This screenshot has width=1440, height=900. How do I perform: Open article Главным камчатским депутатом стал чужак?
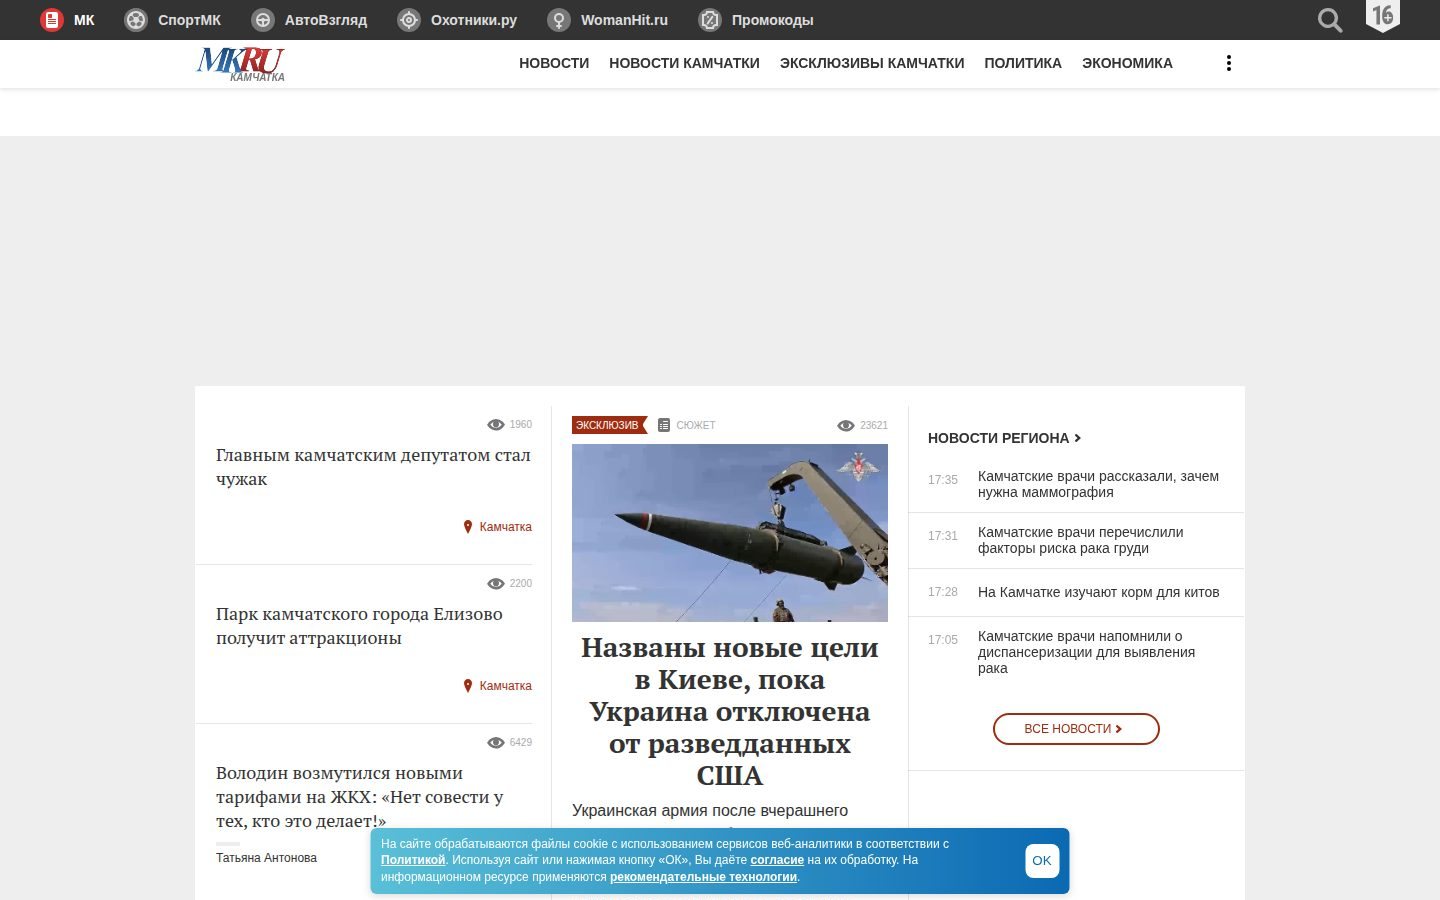(x=373, y=467)
